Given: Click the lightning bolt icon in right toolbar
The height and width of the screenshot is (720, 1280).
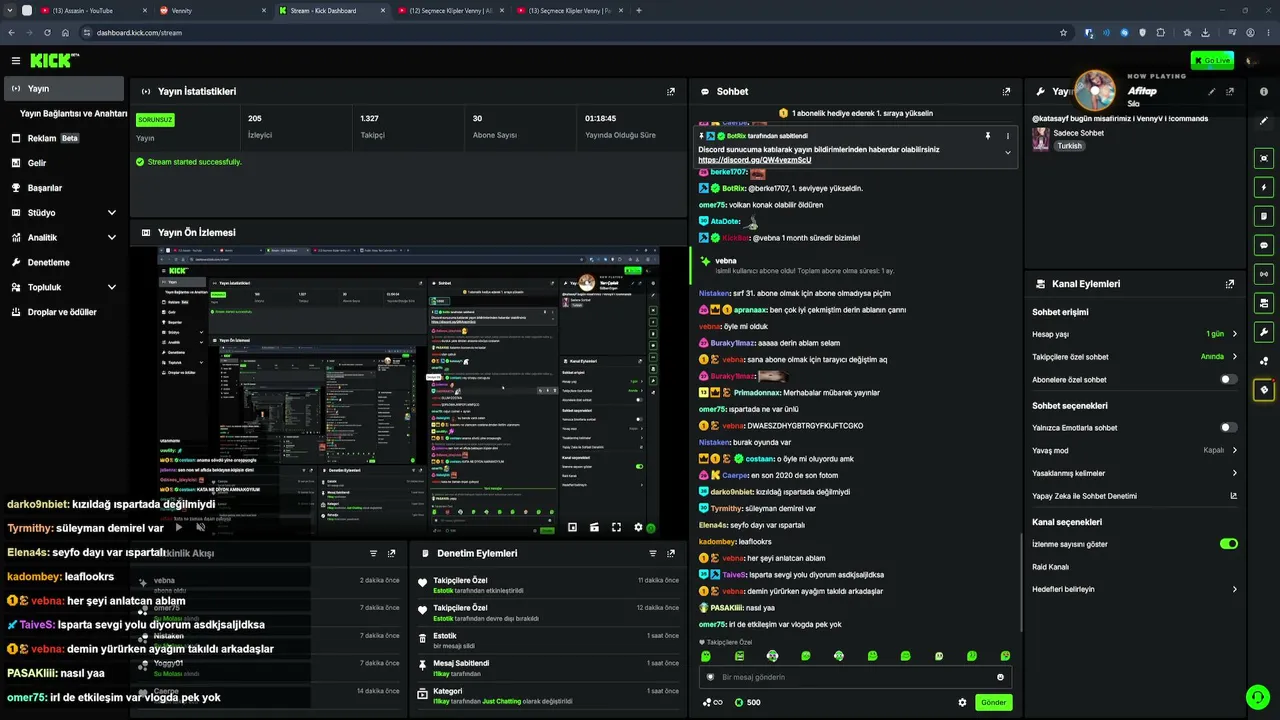Looking at the screenshot, I should click(1264, 187).
